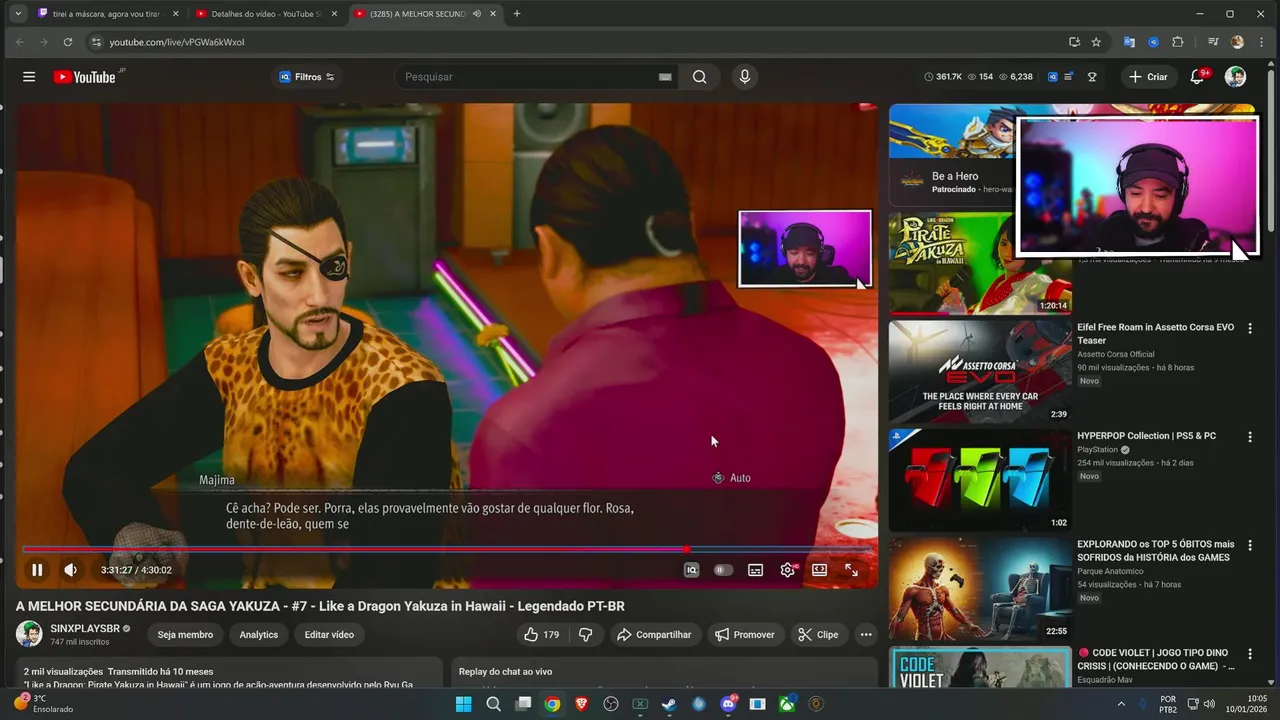Open Chrome extensions puzzle icon
This screenshot has height=720, width=1280.
click(1177, 42)
